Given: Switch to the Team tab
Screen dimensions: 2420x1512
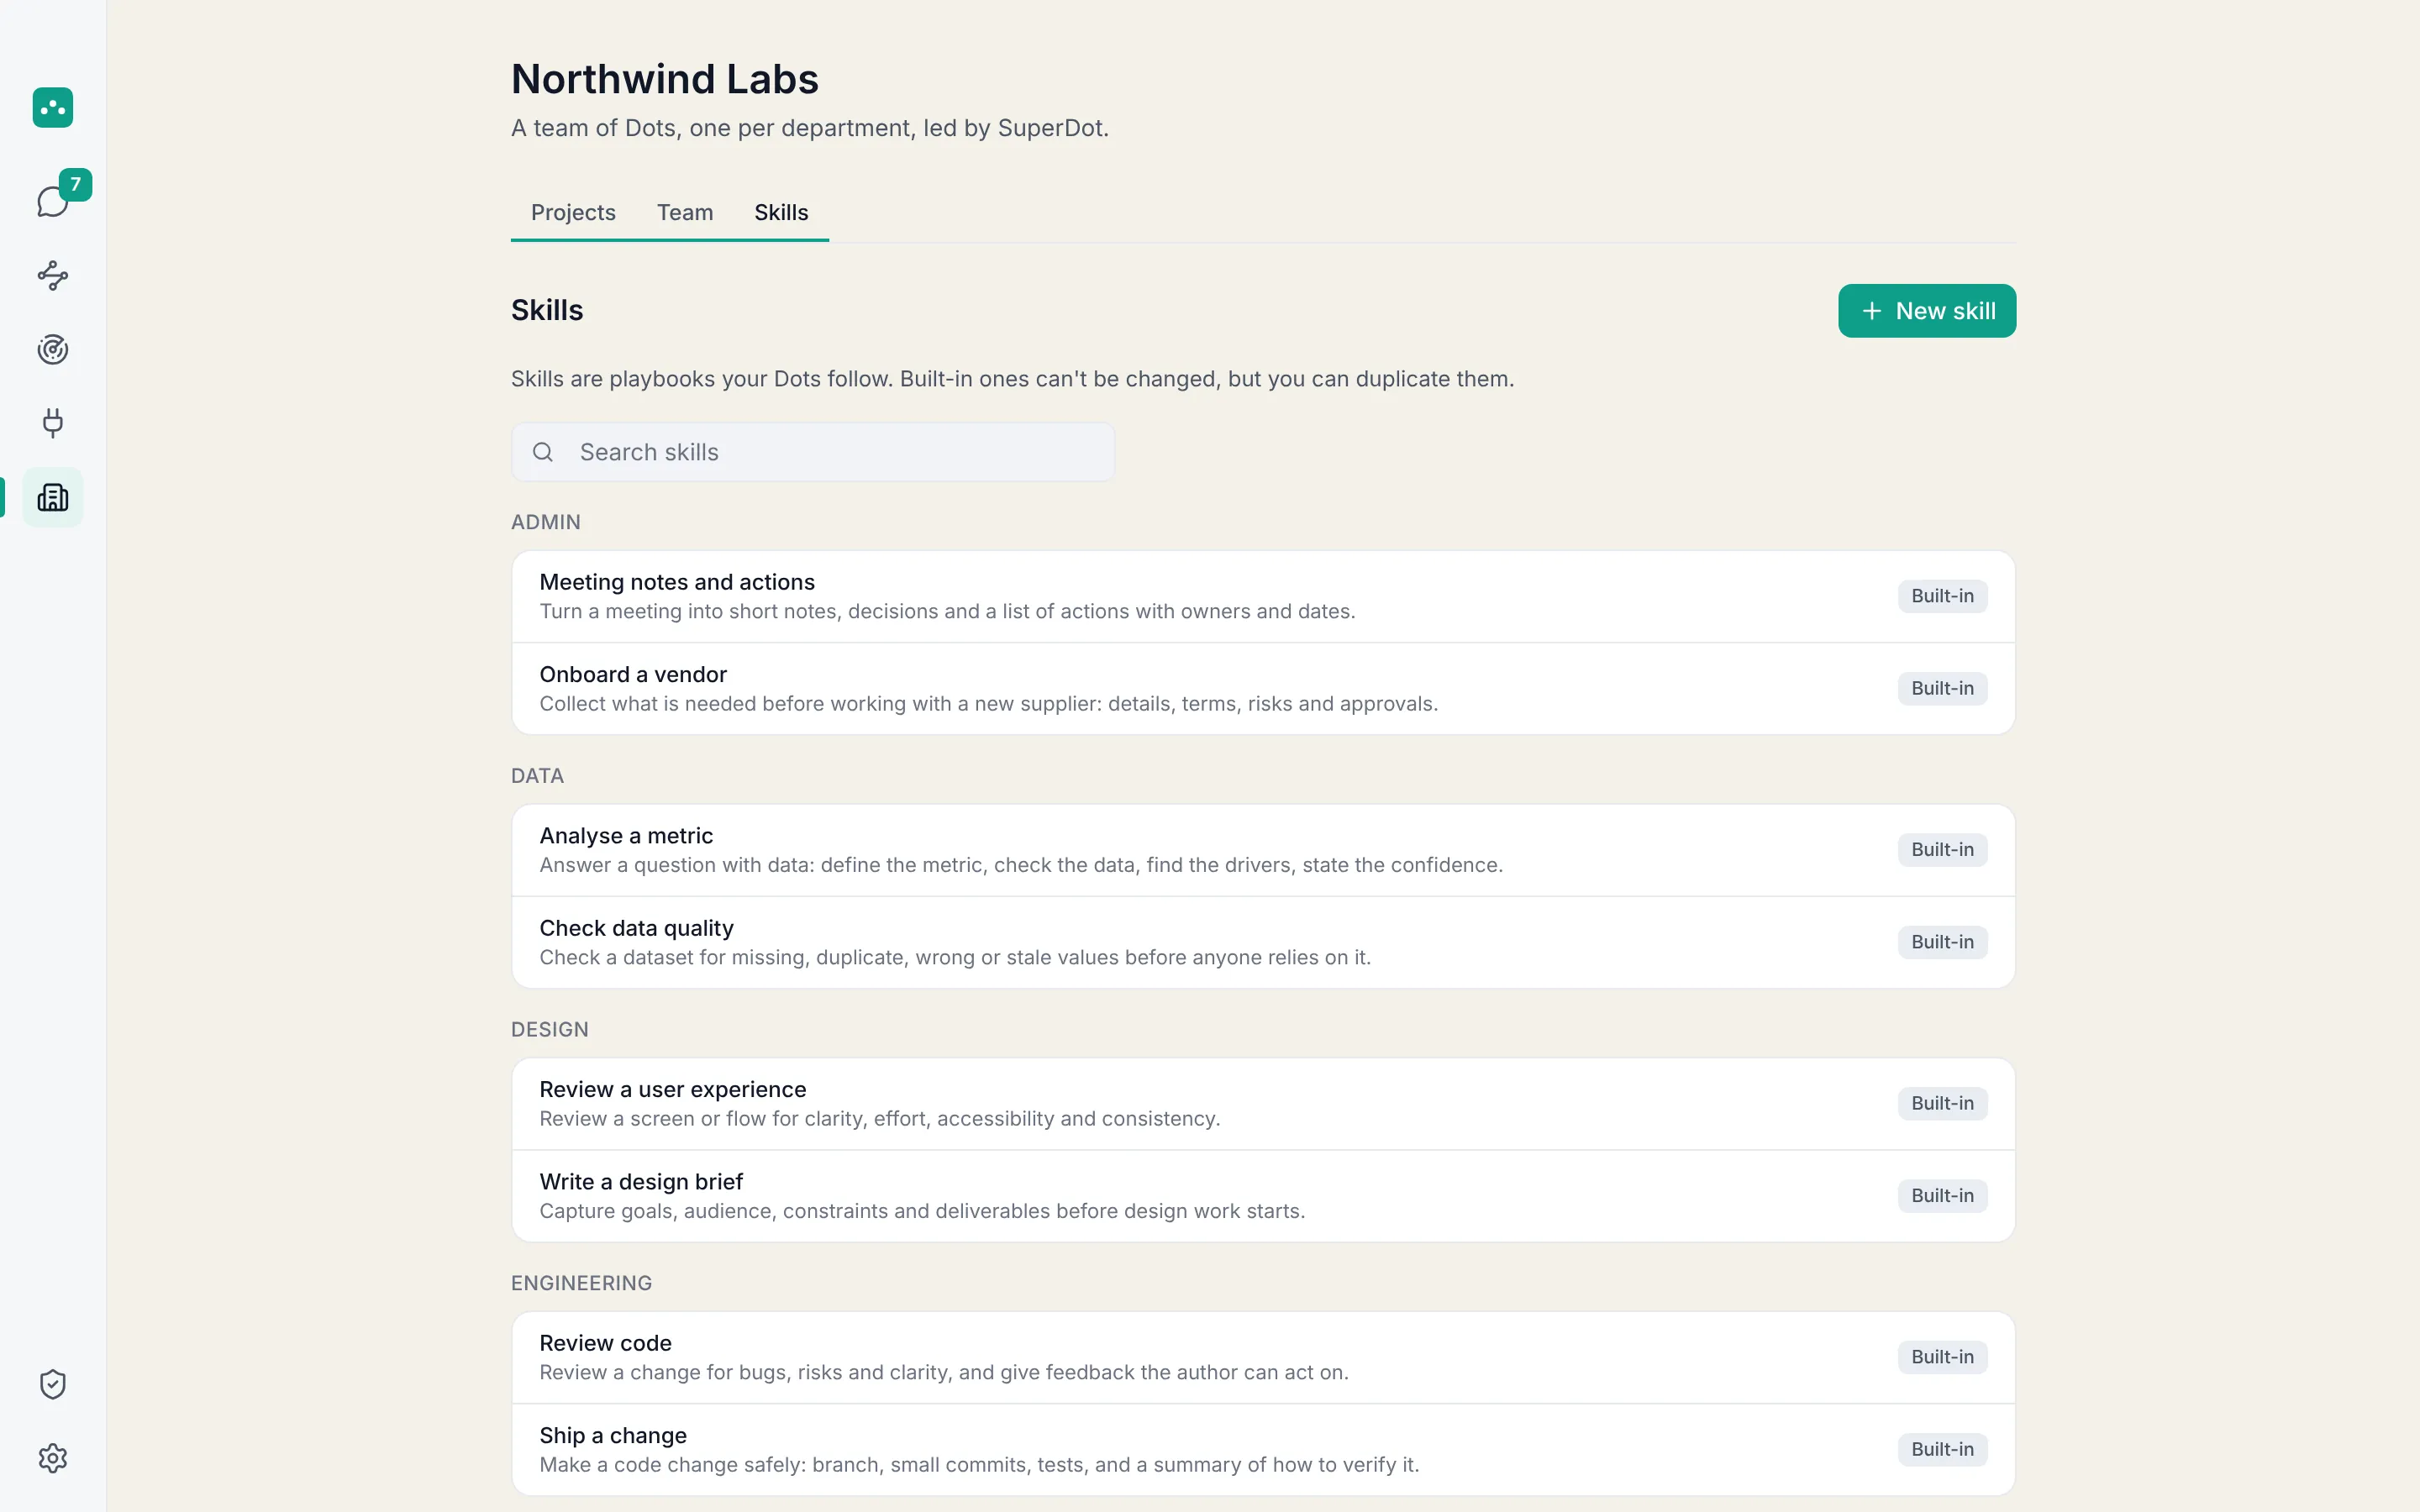Looking at the screenshot, I should click(685, 212).
